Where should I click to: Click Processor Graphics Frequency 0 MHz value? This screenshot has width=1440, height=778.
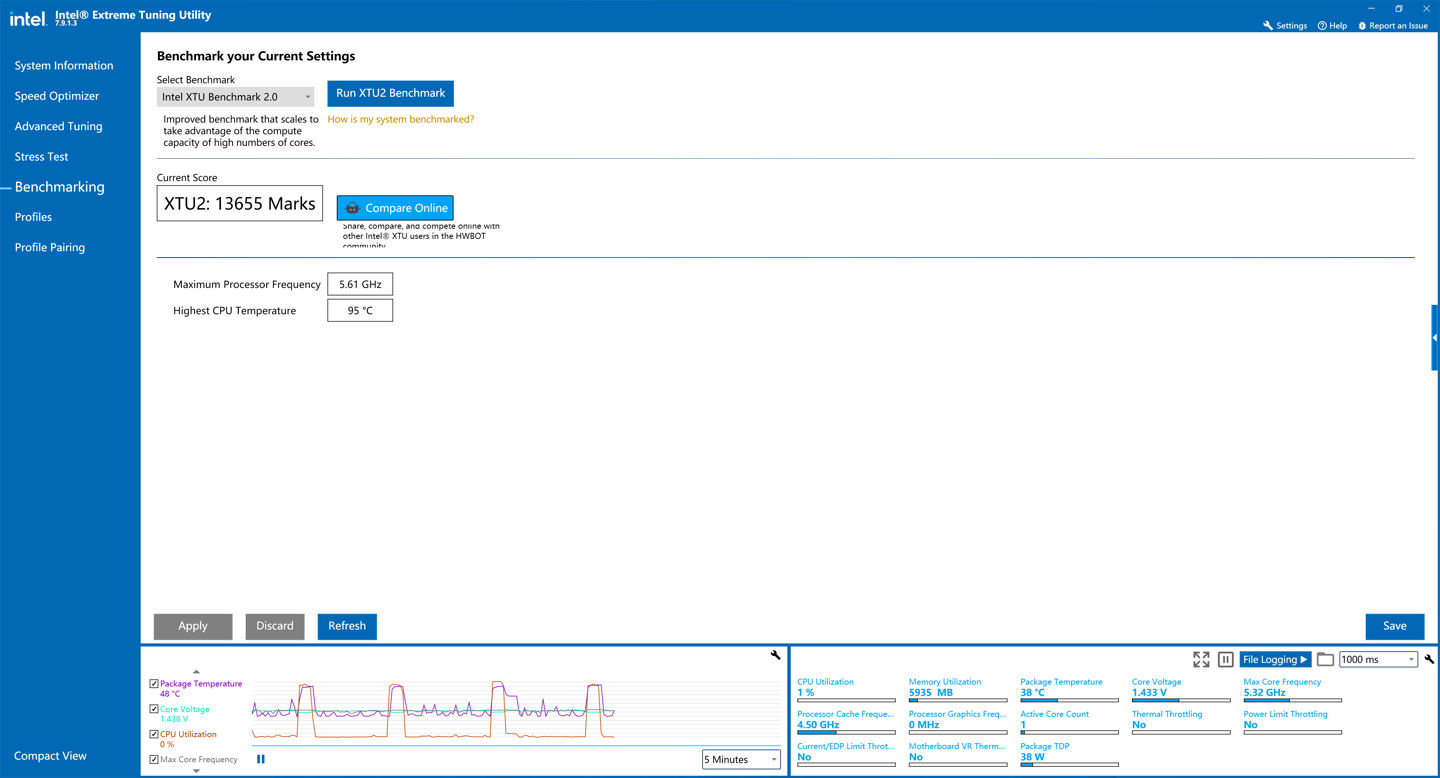(x=925, y=725)
